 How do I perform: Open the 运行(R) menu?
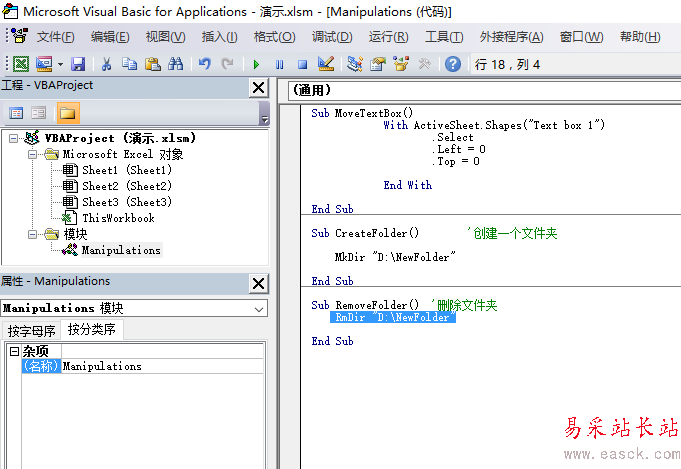pos(388,37)
